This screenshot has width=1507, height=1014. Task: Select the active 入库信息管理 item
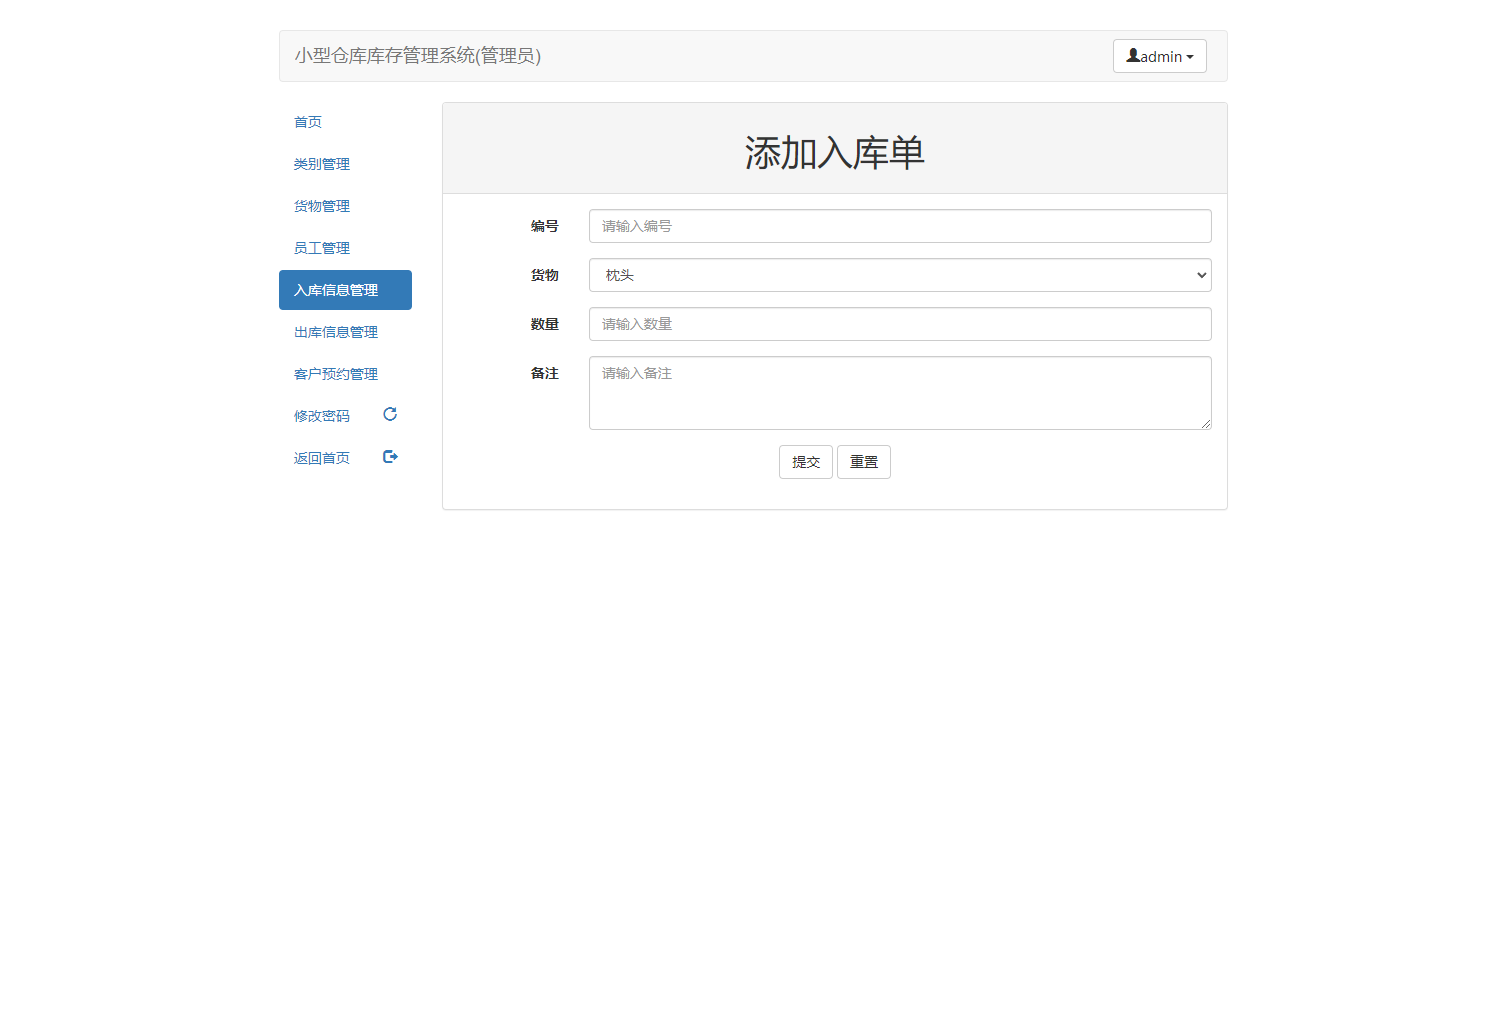point(345,290)
